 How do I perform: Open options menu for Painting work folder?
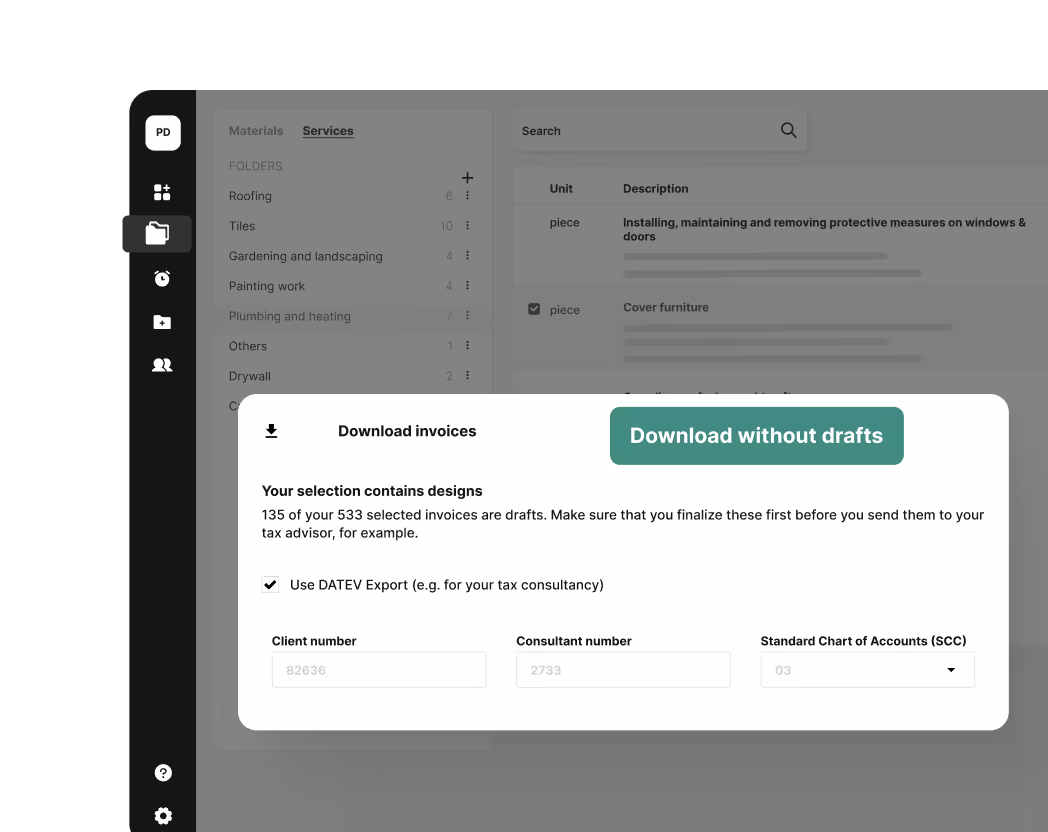[x=467, y=285]
